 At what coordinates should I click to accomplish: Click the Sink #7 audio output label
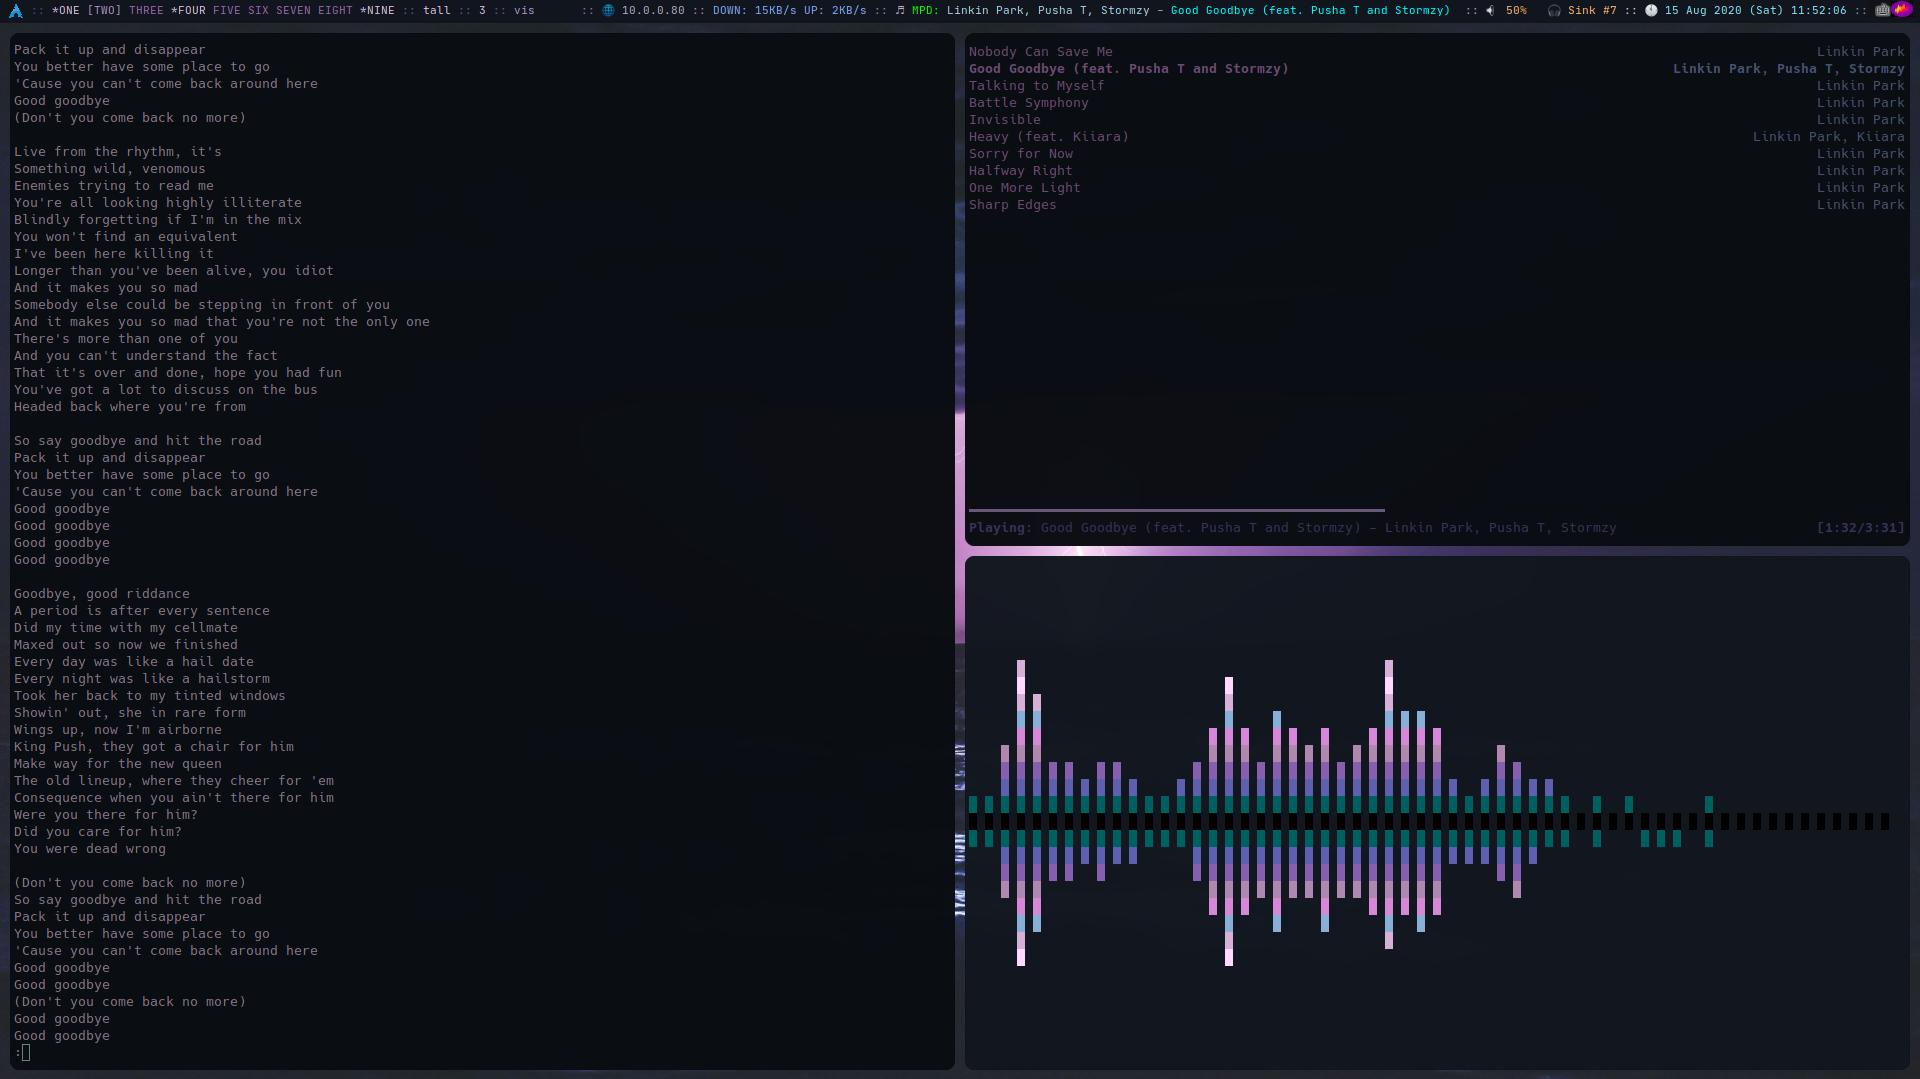point(1592,11)
